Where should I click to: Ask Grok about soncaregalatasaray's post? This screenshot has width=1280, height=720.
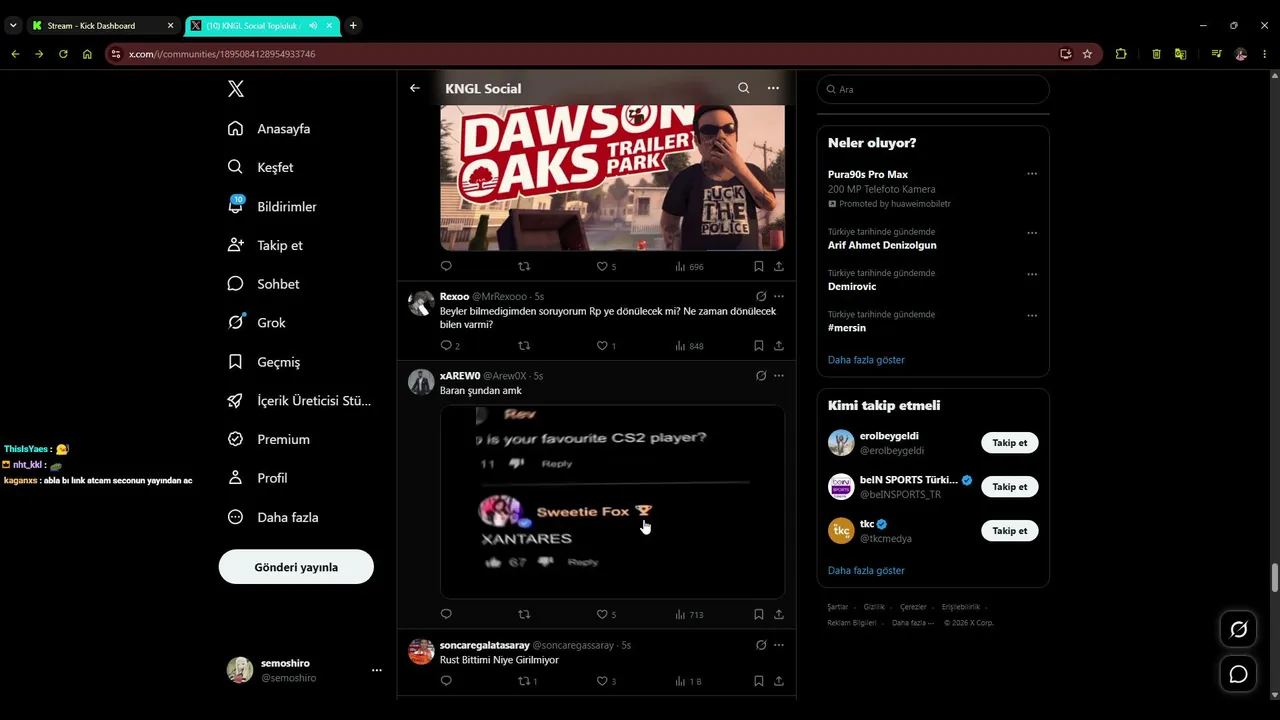tap(761, 645)
